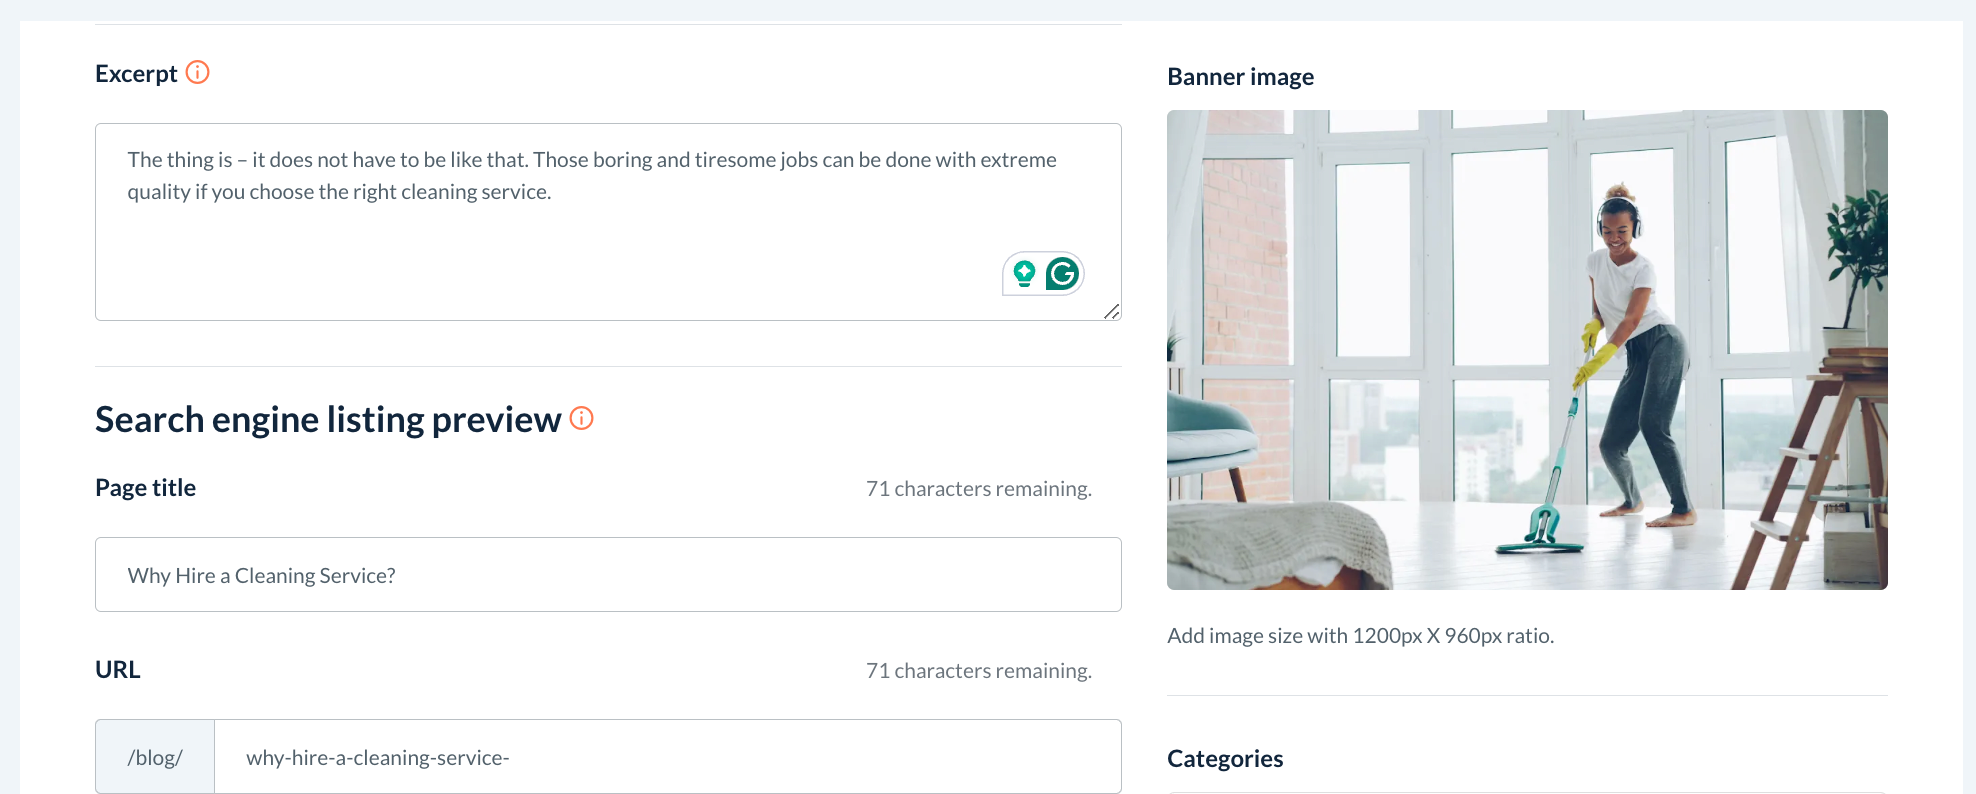Click the Excerpt label
1976x794 pixels.
[x=136, y=74]
